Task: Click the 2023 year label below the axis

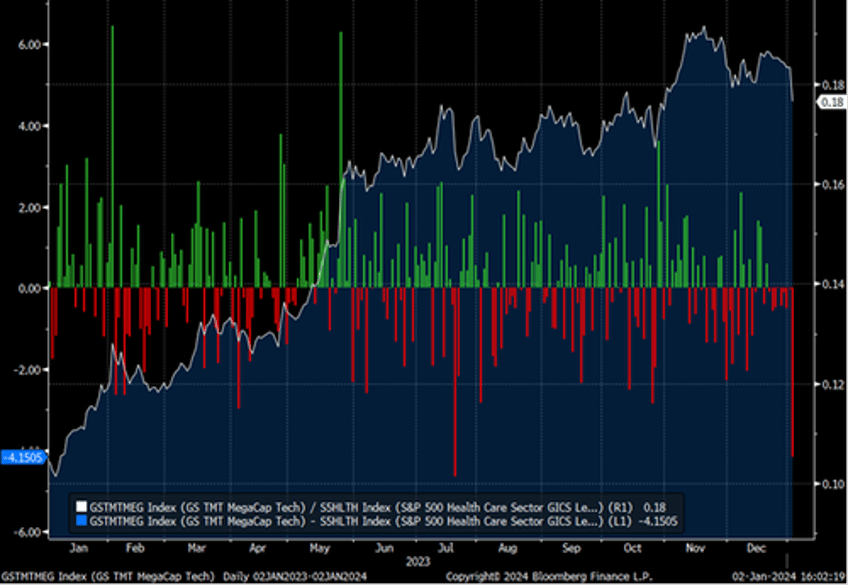Action: click(x=418, y=562)
